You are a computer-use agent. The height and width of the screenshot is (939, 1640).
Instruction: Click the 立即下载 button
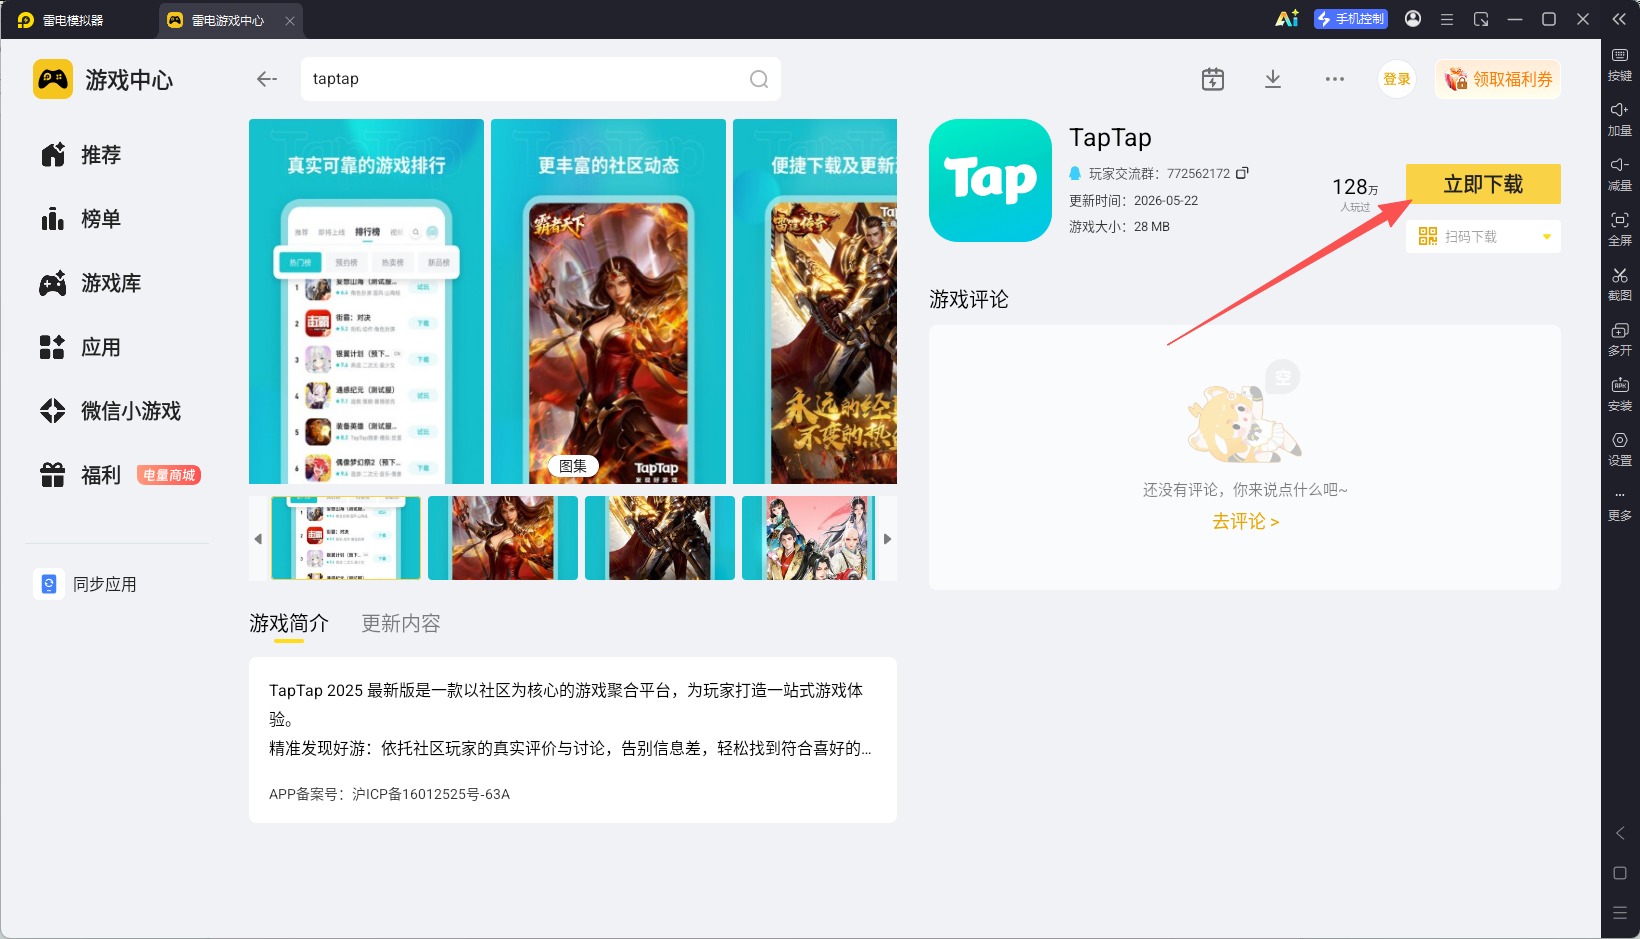coord(1483,184)
